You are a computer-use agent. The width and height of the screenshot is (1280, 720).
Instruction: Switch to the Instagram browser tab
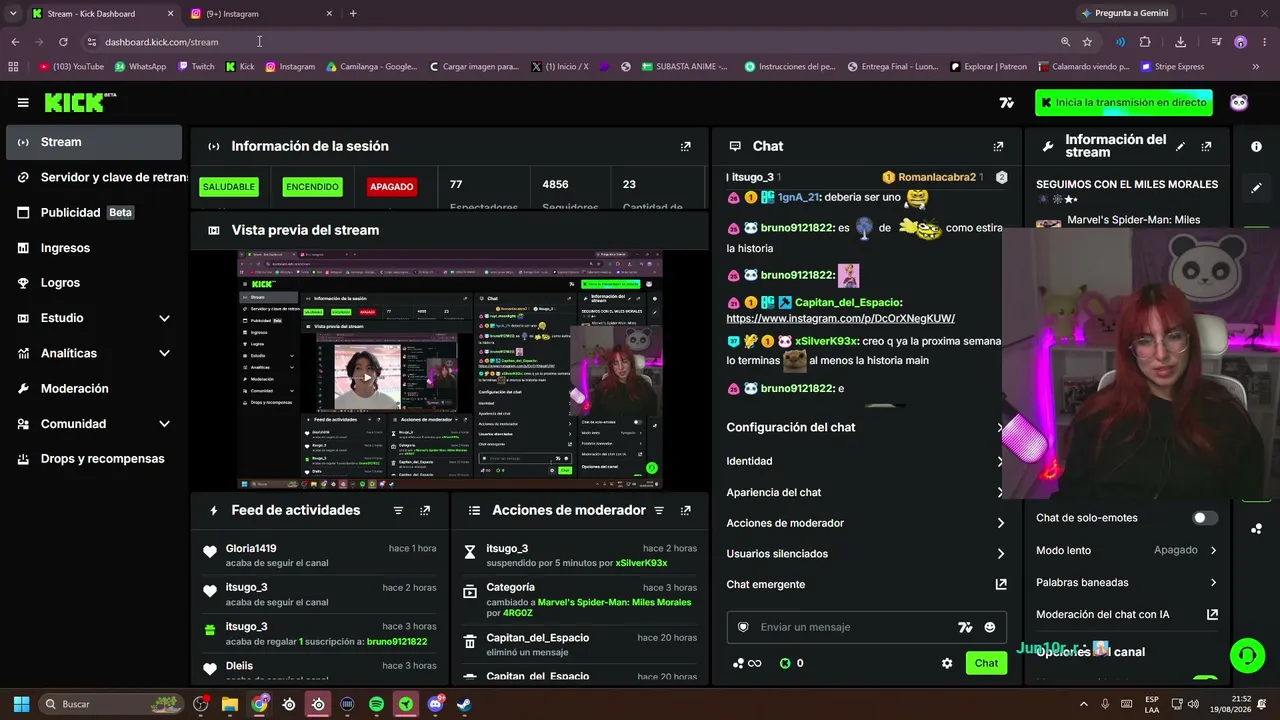260,14
